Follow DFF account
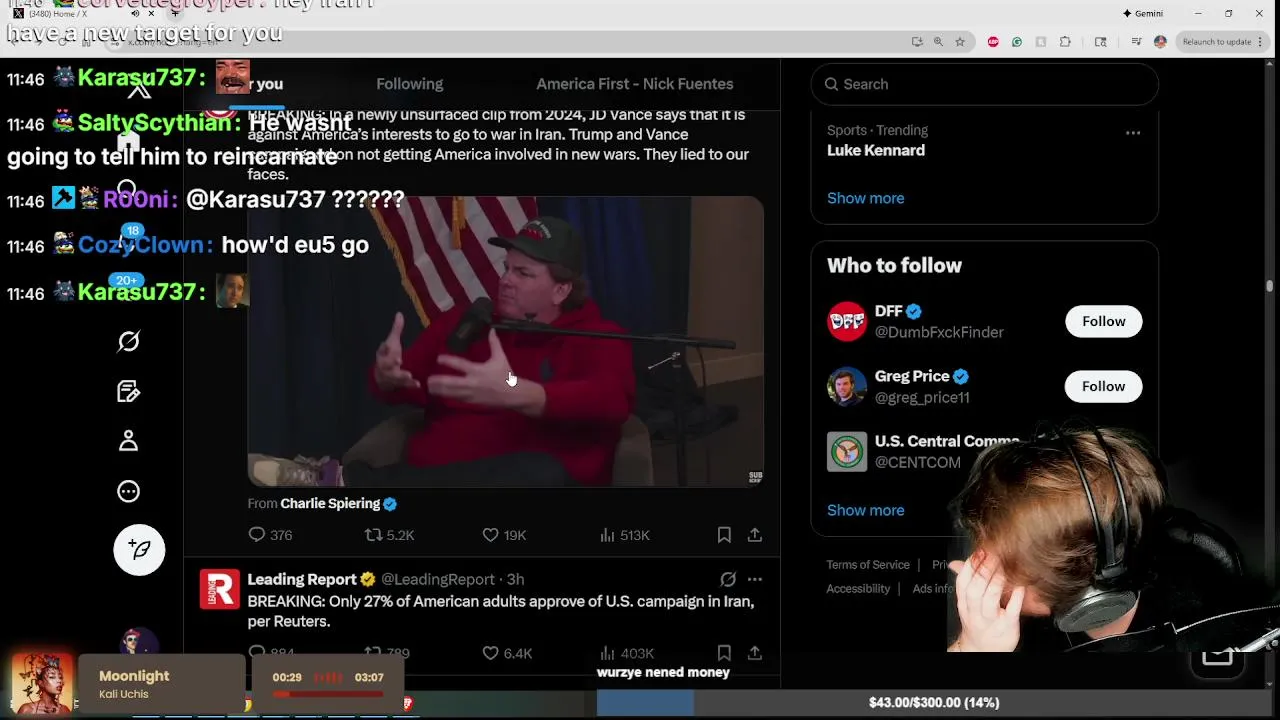This screenshot has width=1280, height=720. pos(1103,321)
